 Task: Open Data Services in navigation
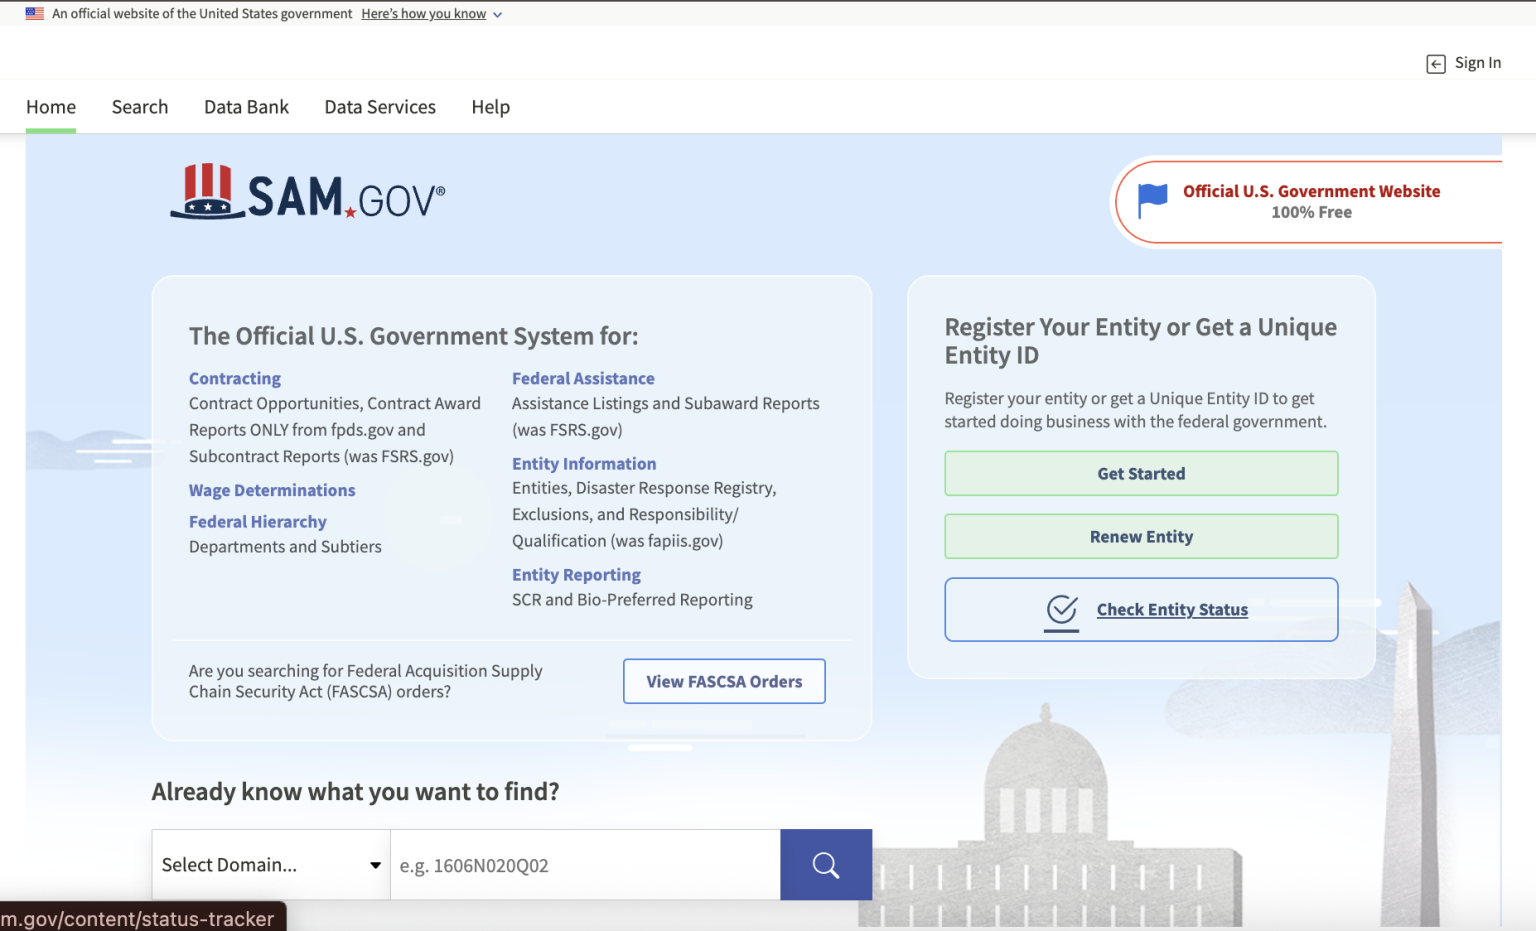tap(380, 107)
